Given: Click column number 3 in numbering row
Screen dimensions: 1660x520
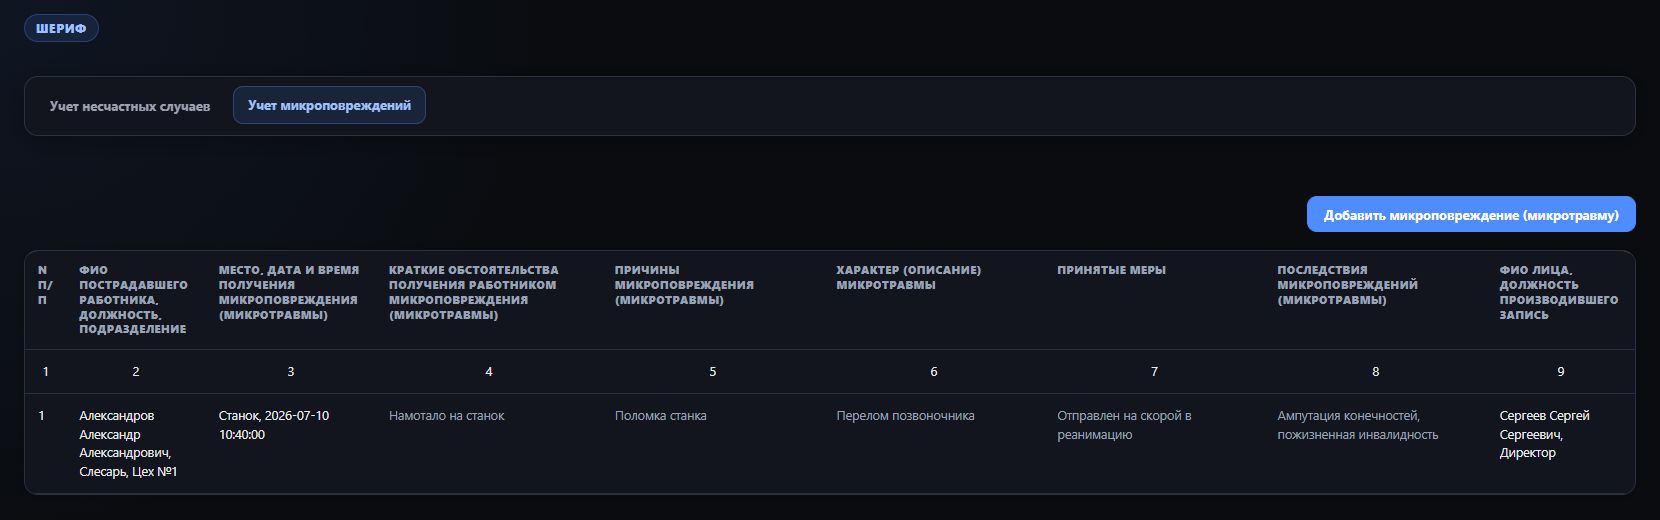Looking at the screenshot, I should pos(291,372).
